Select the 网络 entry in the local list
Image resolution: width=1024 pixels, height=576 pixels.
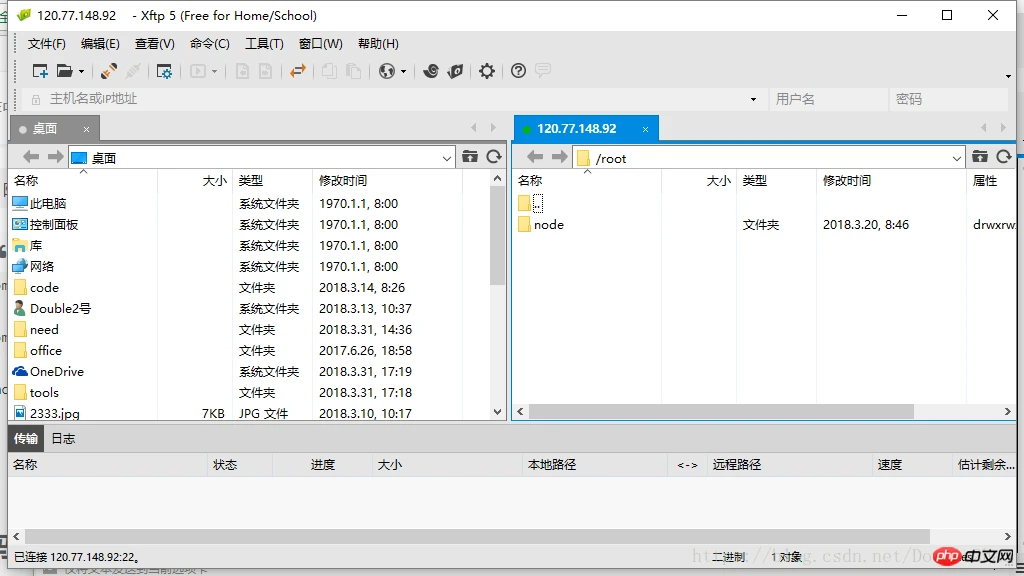tap(42, 266)
